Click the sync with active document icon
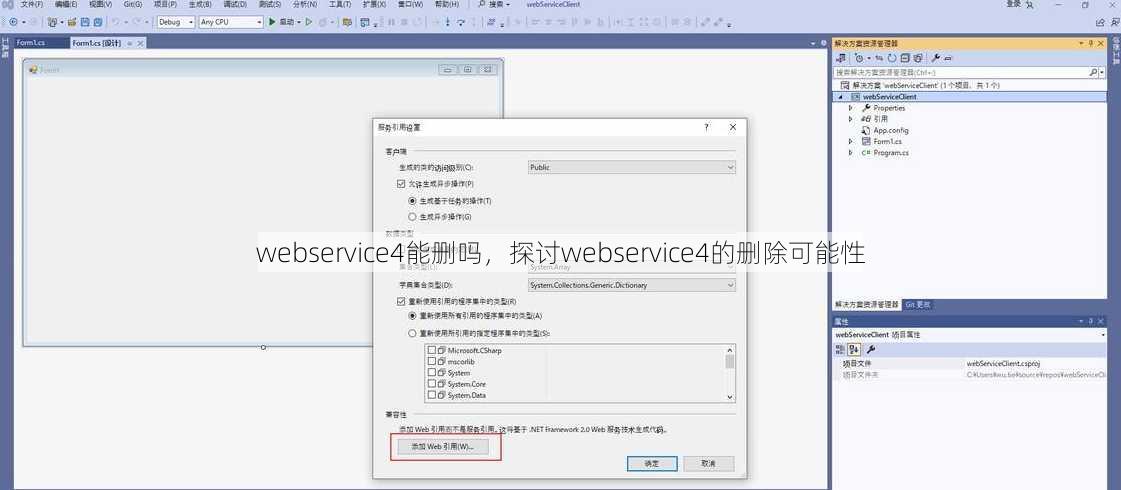Image resolution: width=1121 pixels, height=490 pixels. pos(879,58)
